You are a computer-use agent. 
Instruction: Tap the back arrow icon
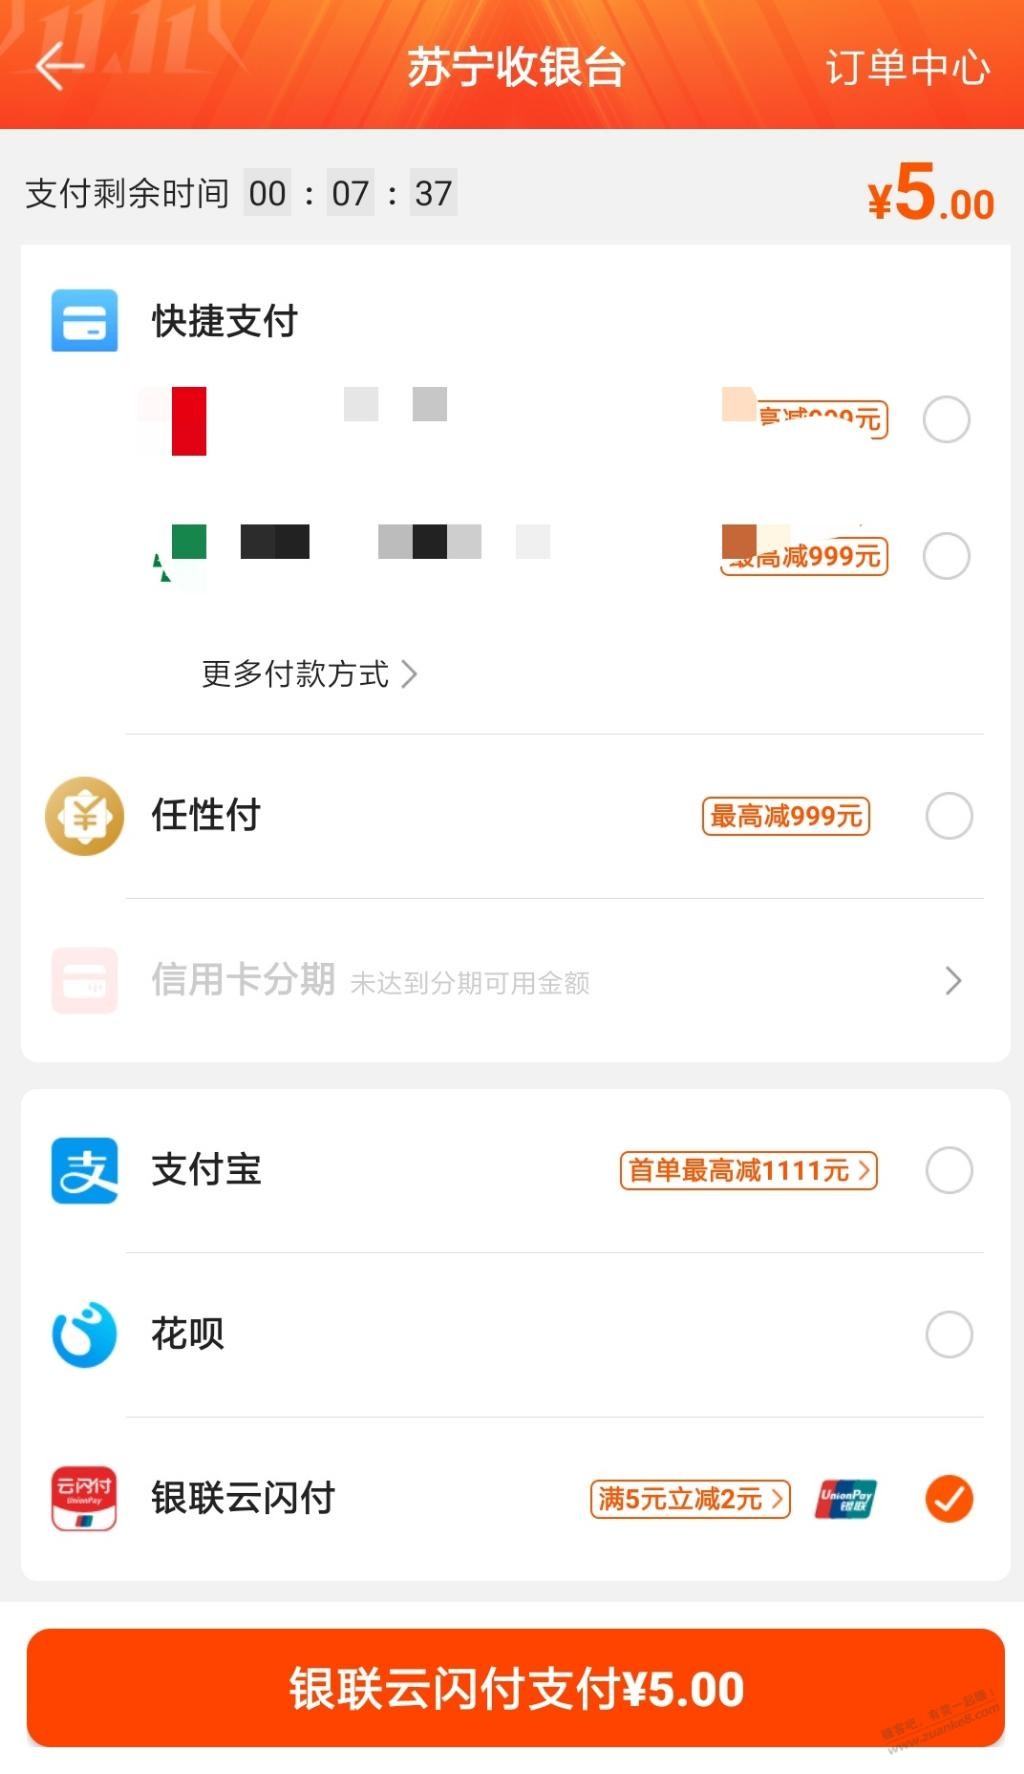click(x=60, y=68)
